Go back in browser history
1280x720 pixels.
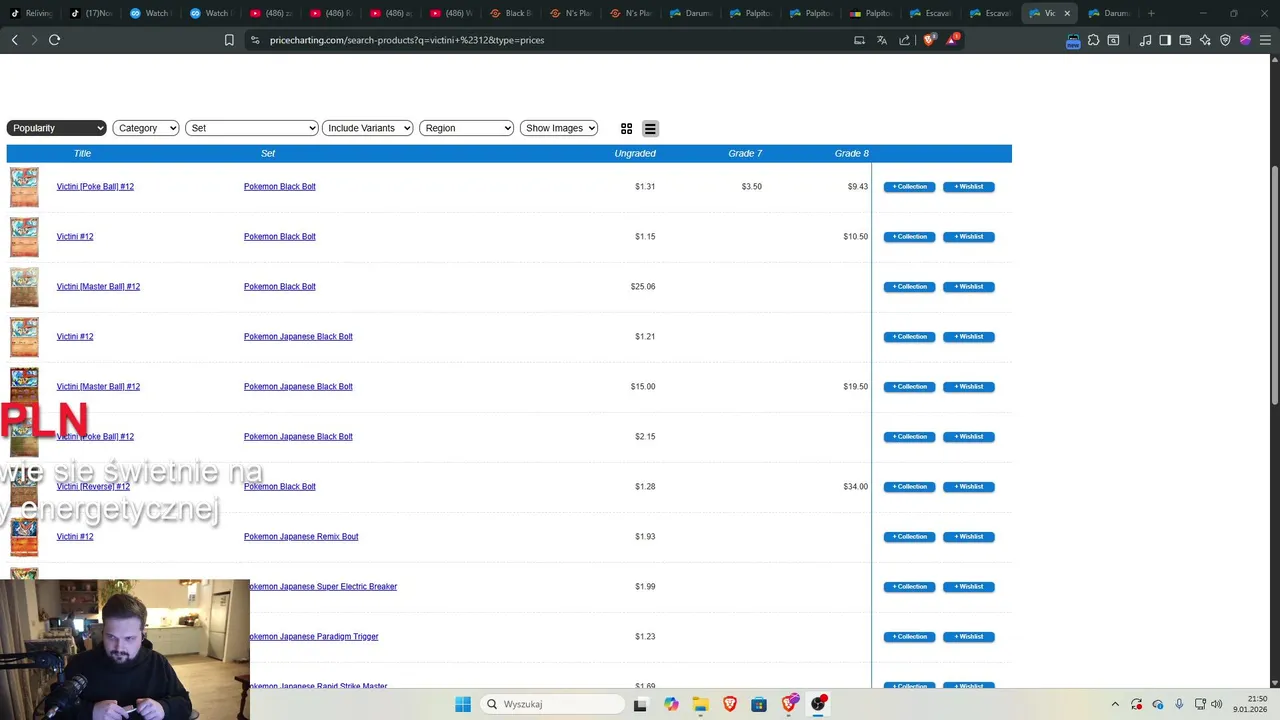[14, 40]
